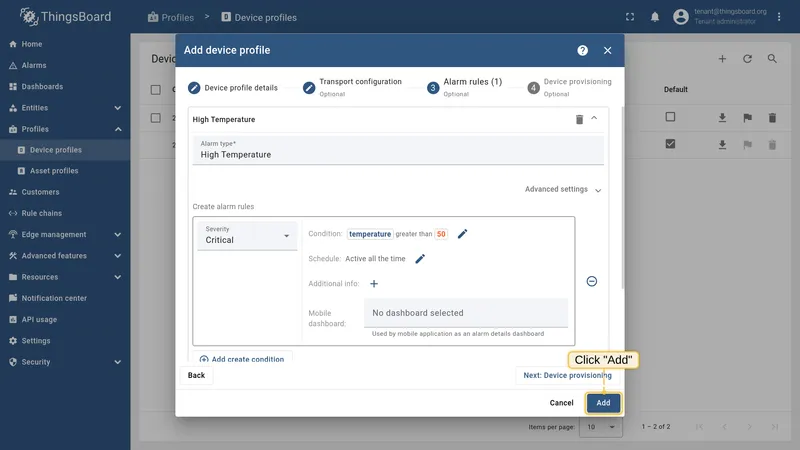The image size is (800, 450).
Task: Open the Severity Critical dropdown
Action: [x=247, y=235]
